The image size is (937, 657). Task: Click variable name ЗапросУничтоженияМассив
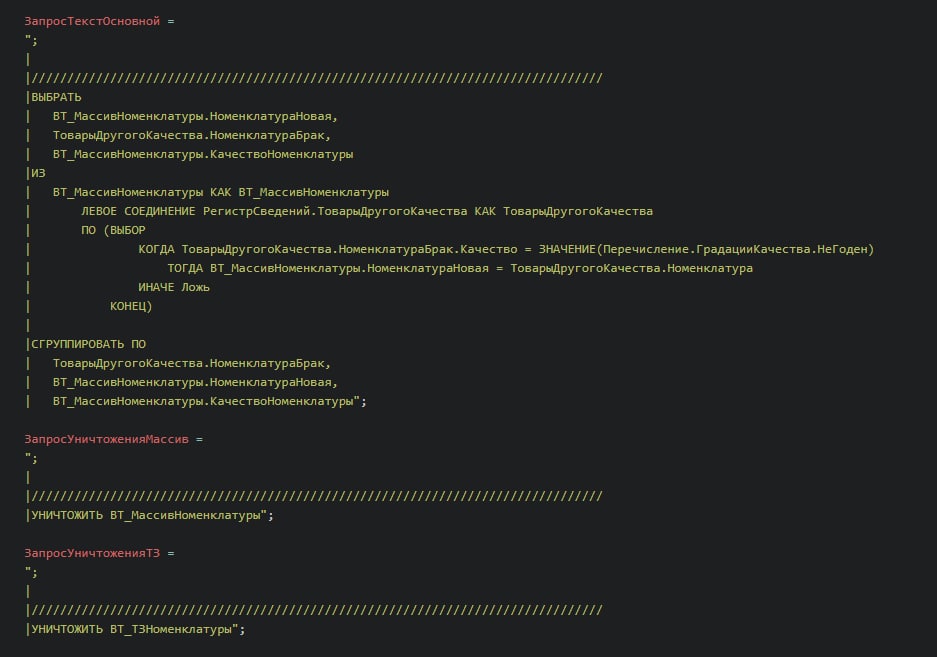click(106, 439)
